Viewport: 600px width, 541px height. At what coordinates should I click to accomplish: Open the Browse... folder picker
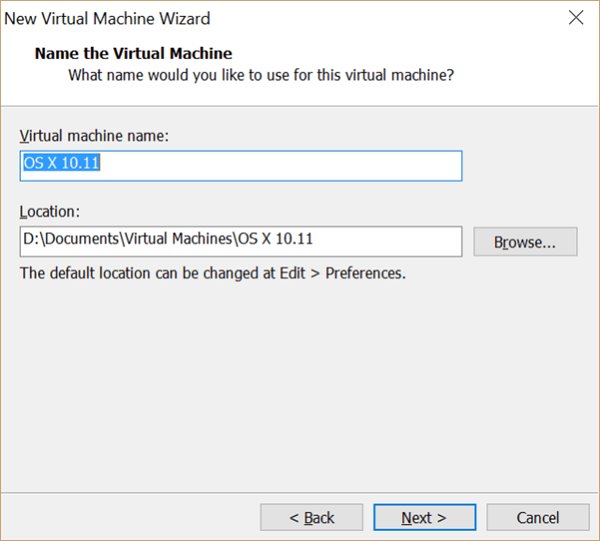[523, 241]
